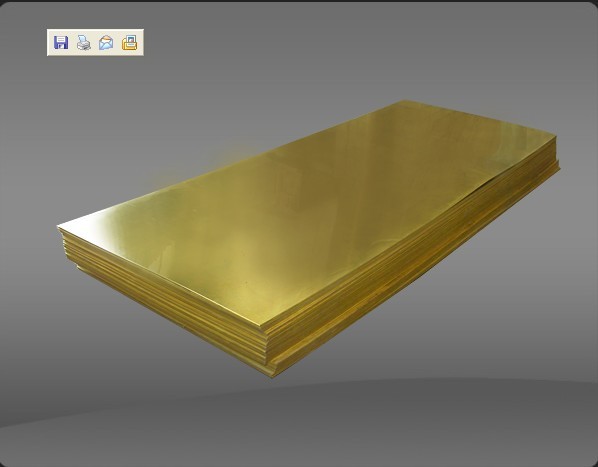598x467 pixels.
Task: Choose the open envelope mail button
Action: tap(106, 42)
